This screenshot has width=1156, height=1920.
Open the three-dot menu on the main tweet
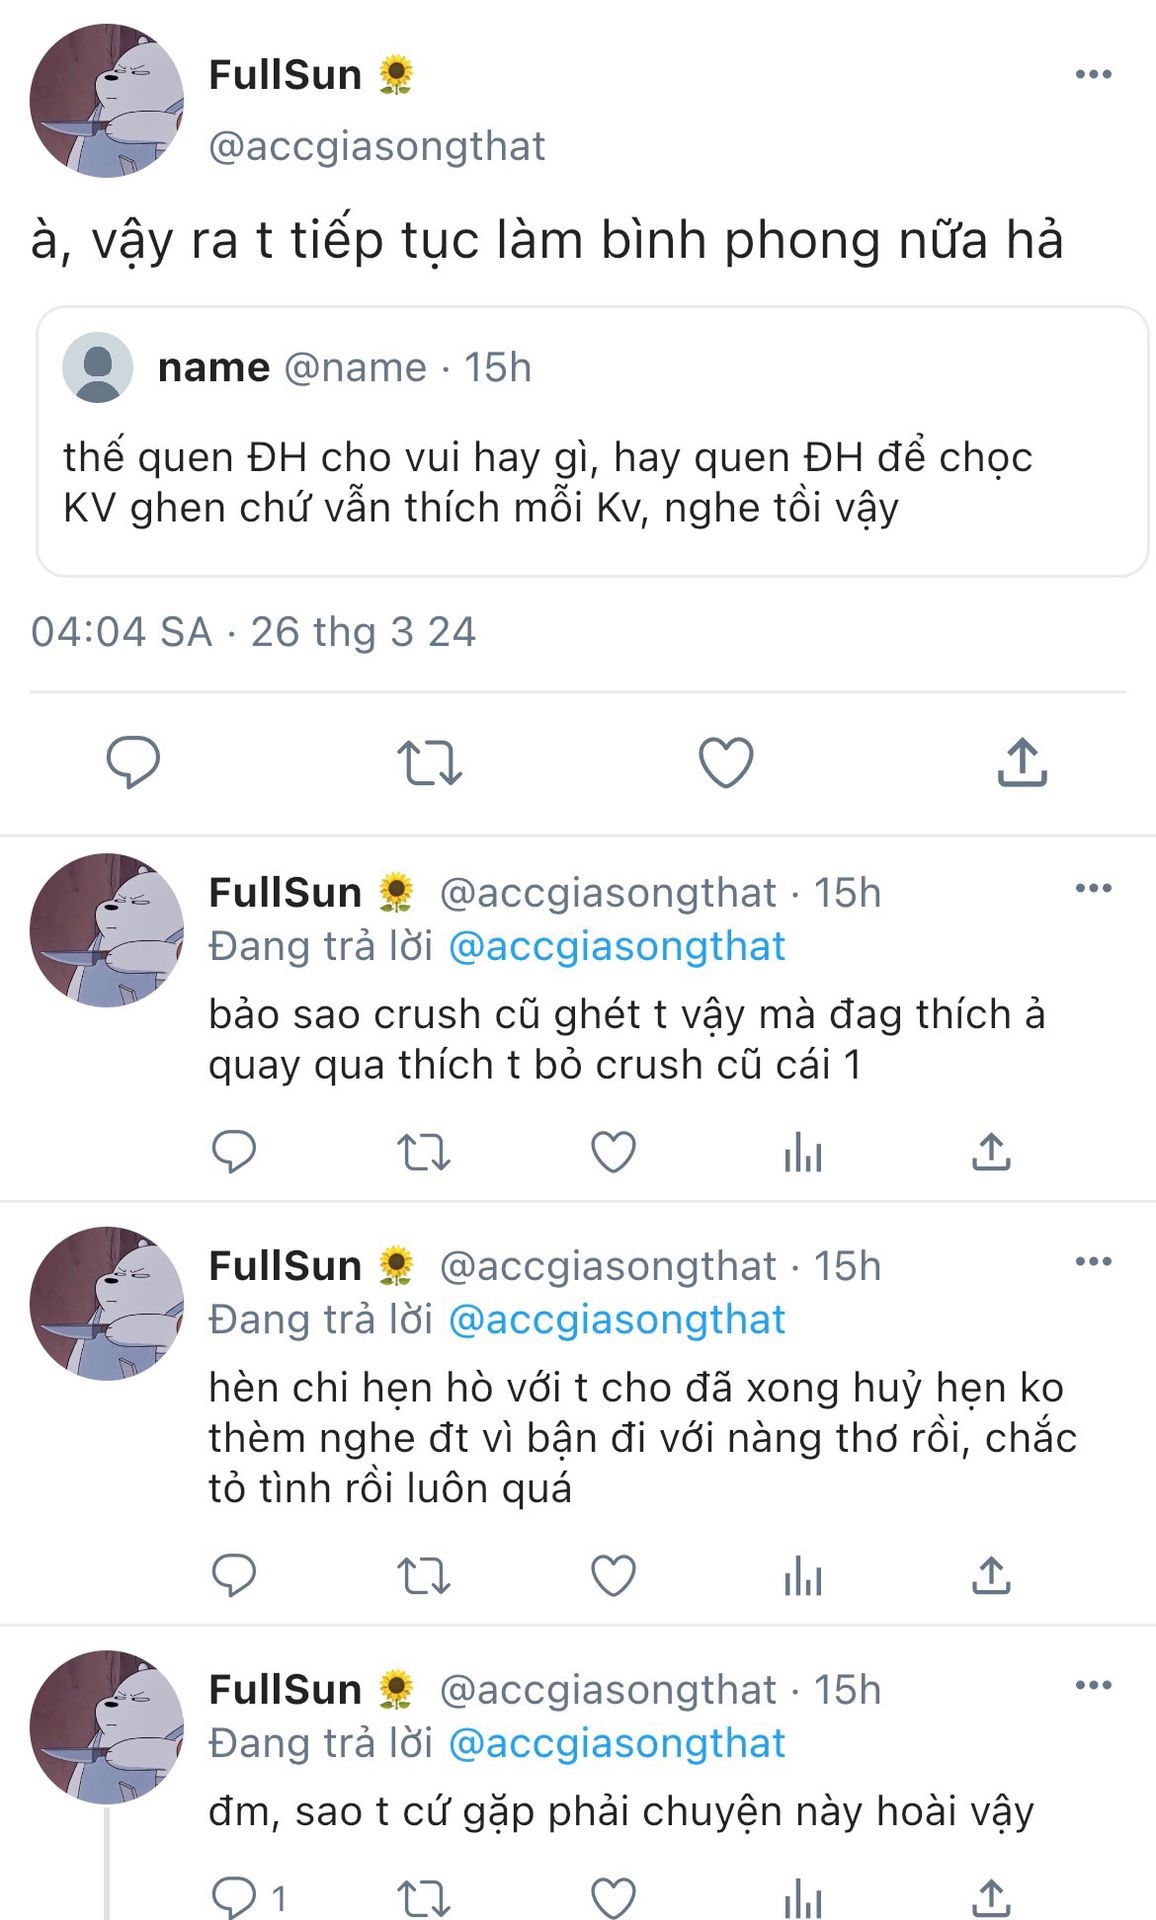1093,74
